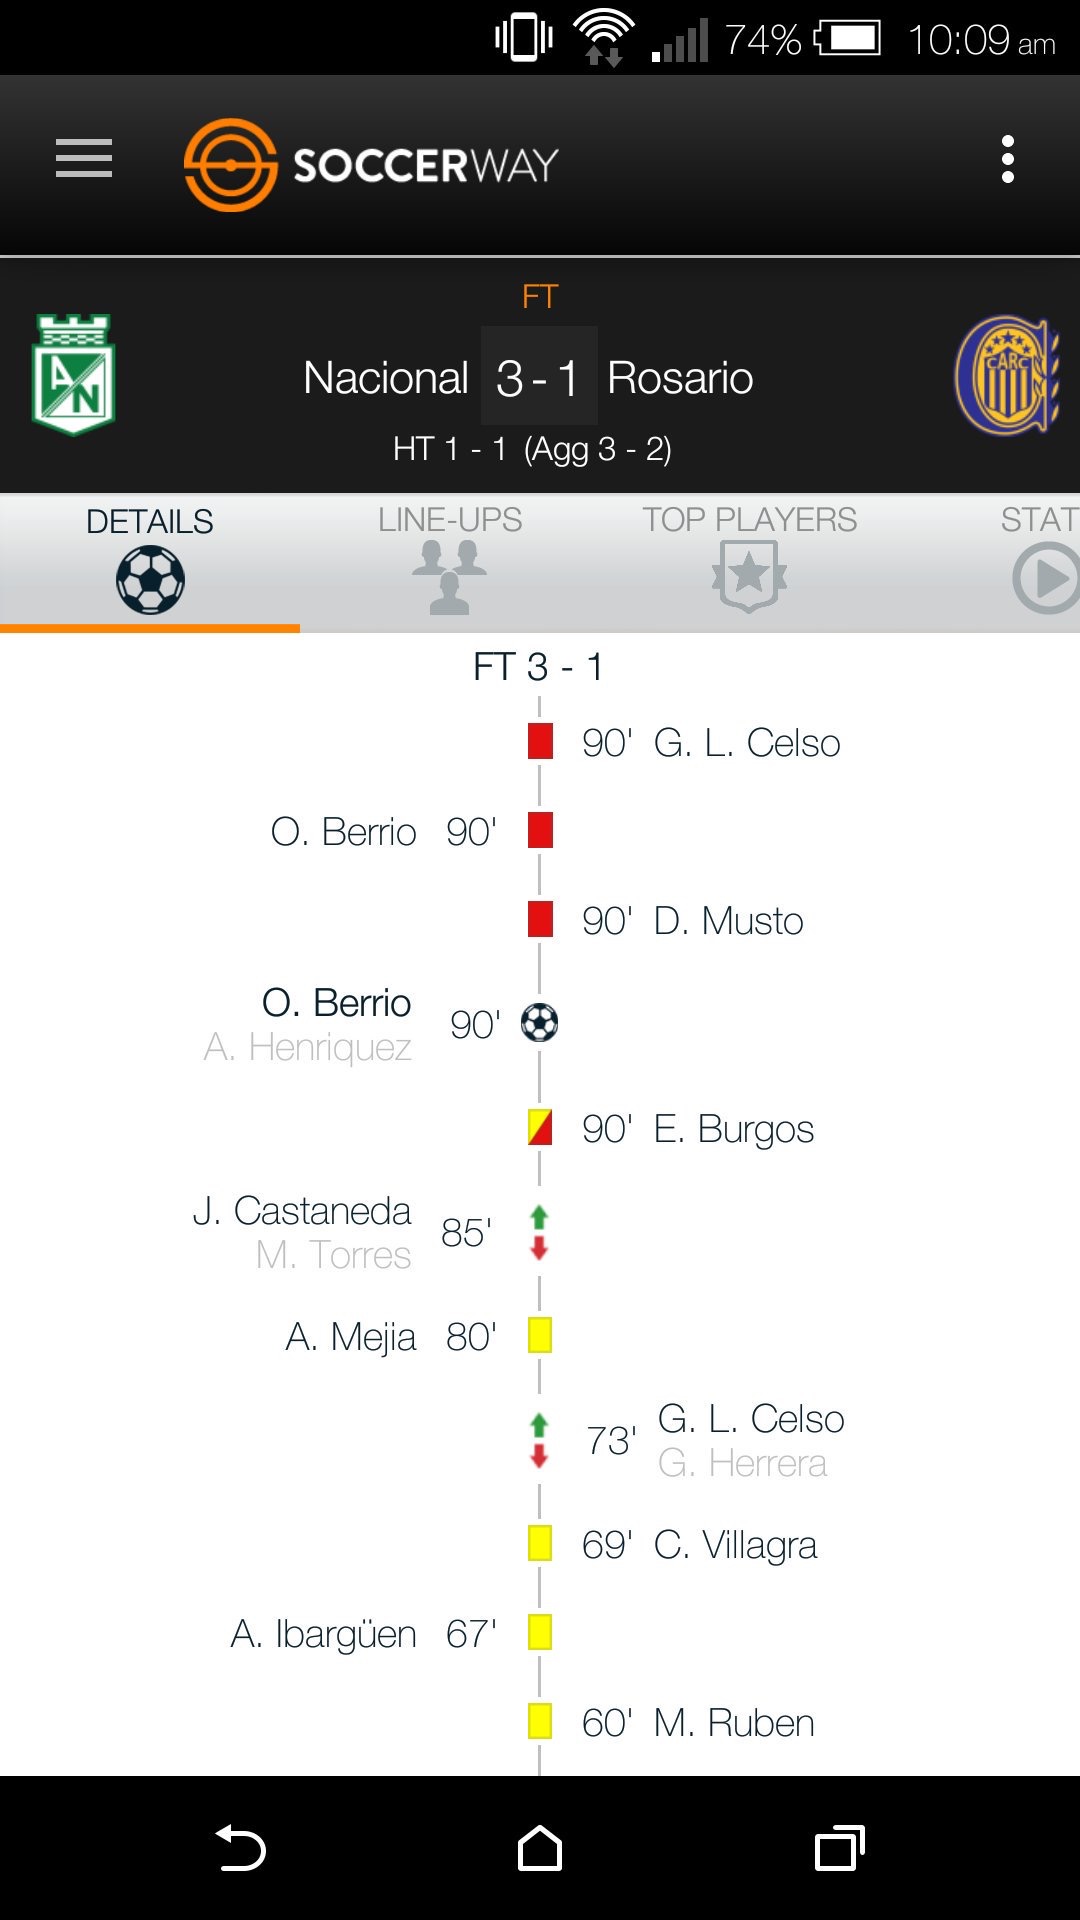Tap A. Mejia yellow card icon

540,1336
